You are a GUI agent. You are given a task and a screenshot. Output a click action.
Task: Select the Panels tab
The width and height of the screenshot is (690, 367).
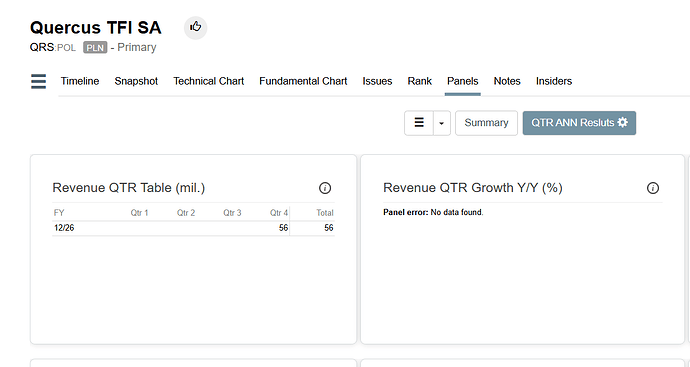462,81
